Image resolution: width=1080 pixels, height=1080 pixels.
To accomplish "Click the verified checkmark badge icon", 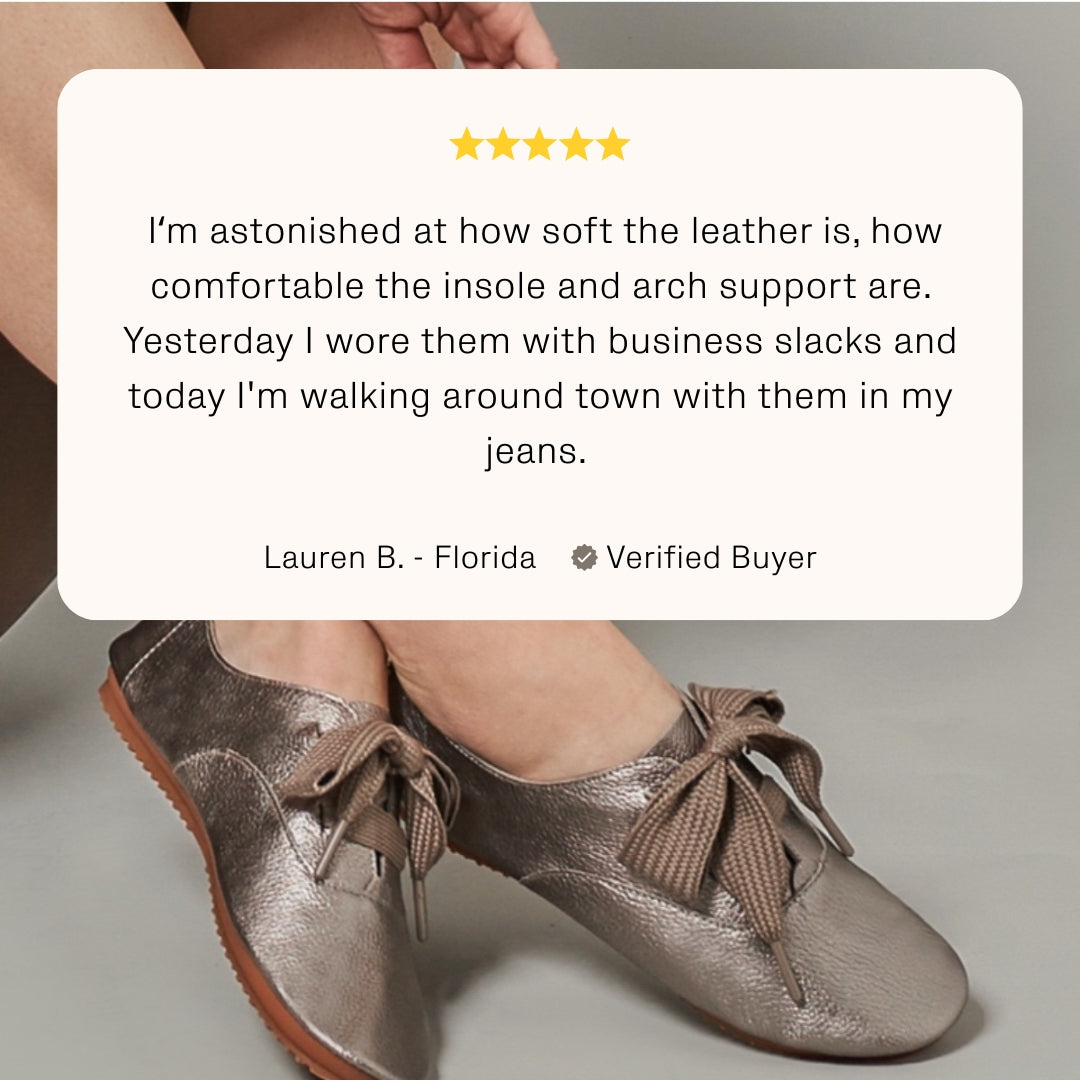I will click(584, 557).
